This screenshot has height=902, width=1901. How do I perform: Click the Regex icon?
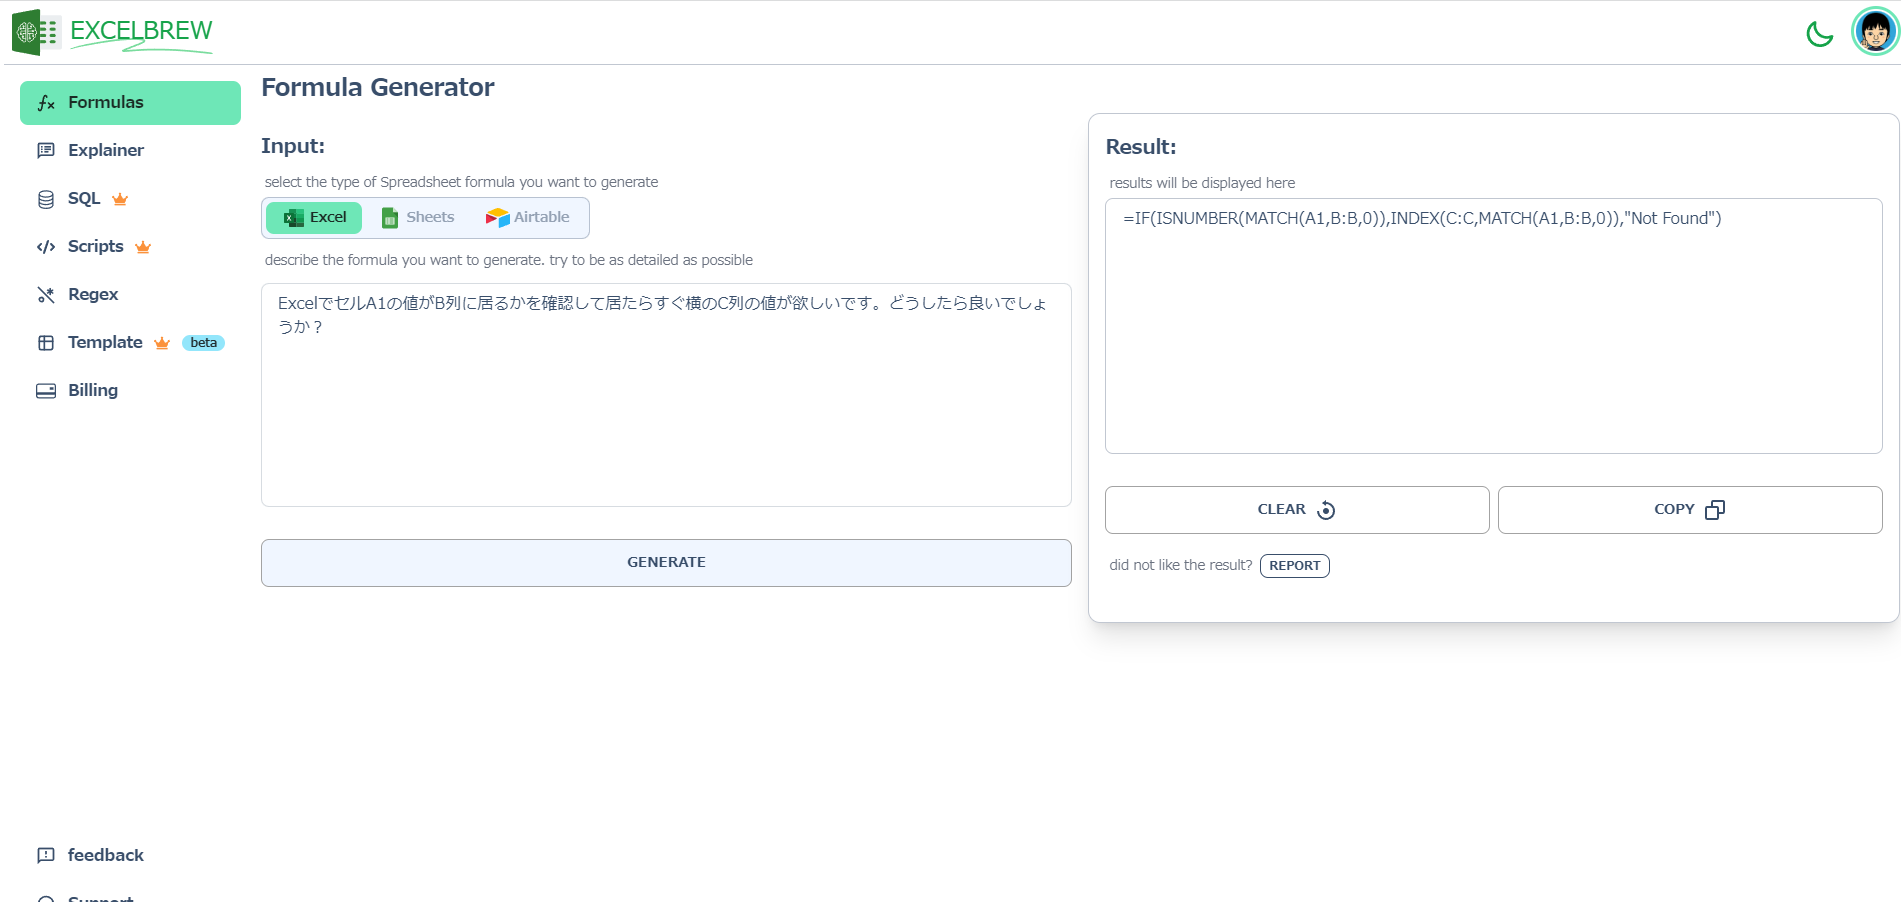46,295
